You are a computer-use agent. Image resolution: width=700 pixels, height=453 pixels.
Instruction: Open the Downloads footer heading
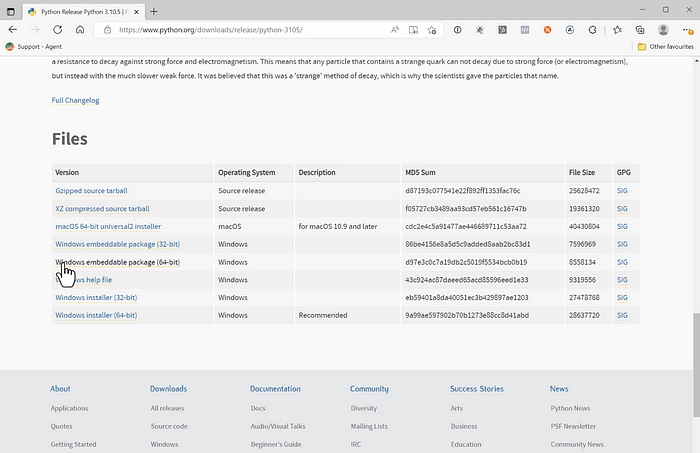click(x=168, y=389)
